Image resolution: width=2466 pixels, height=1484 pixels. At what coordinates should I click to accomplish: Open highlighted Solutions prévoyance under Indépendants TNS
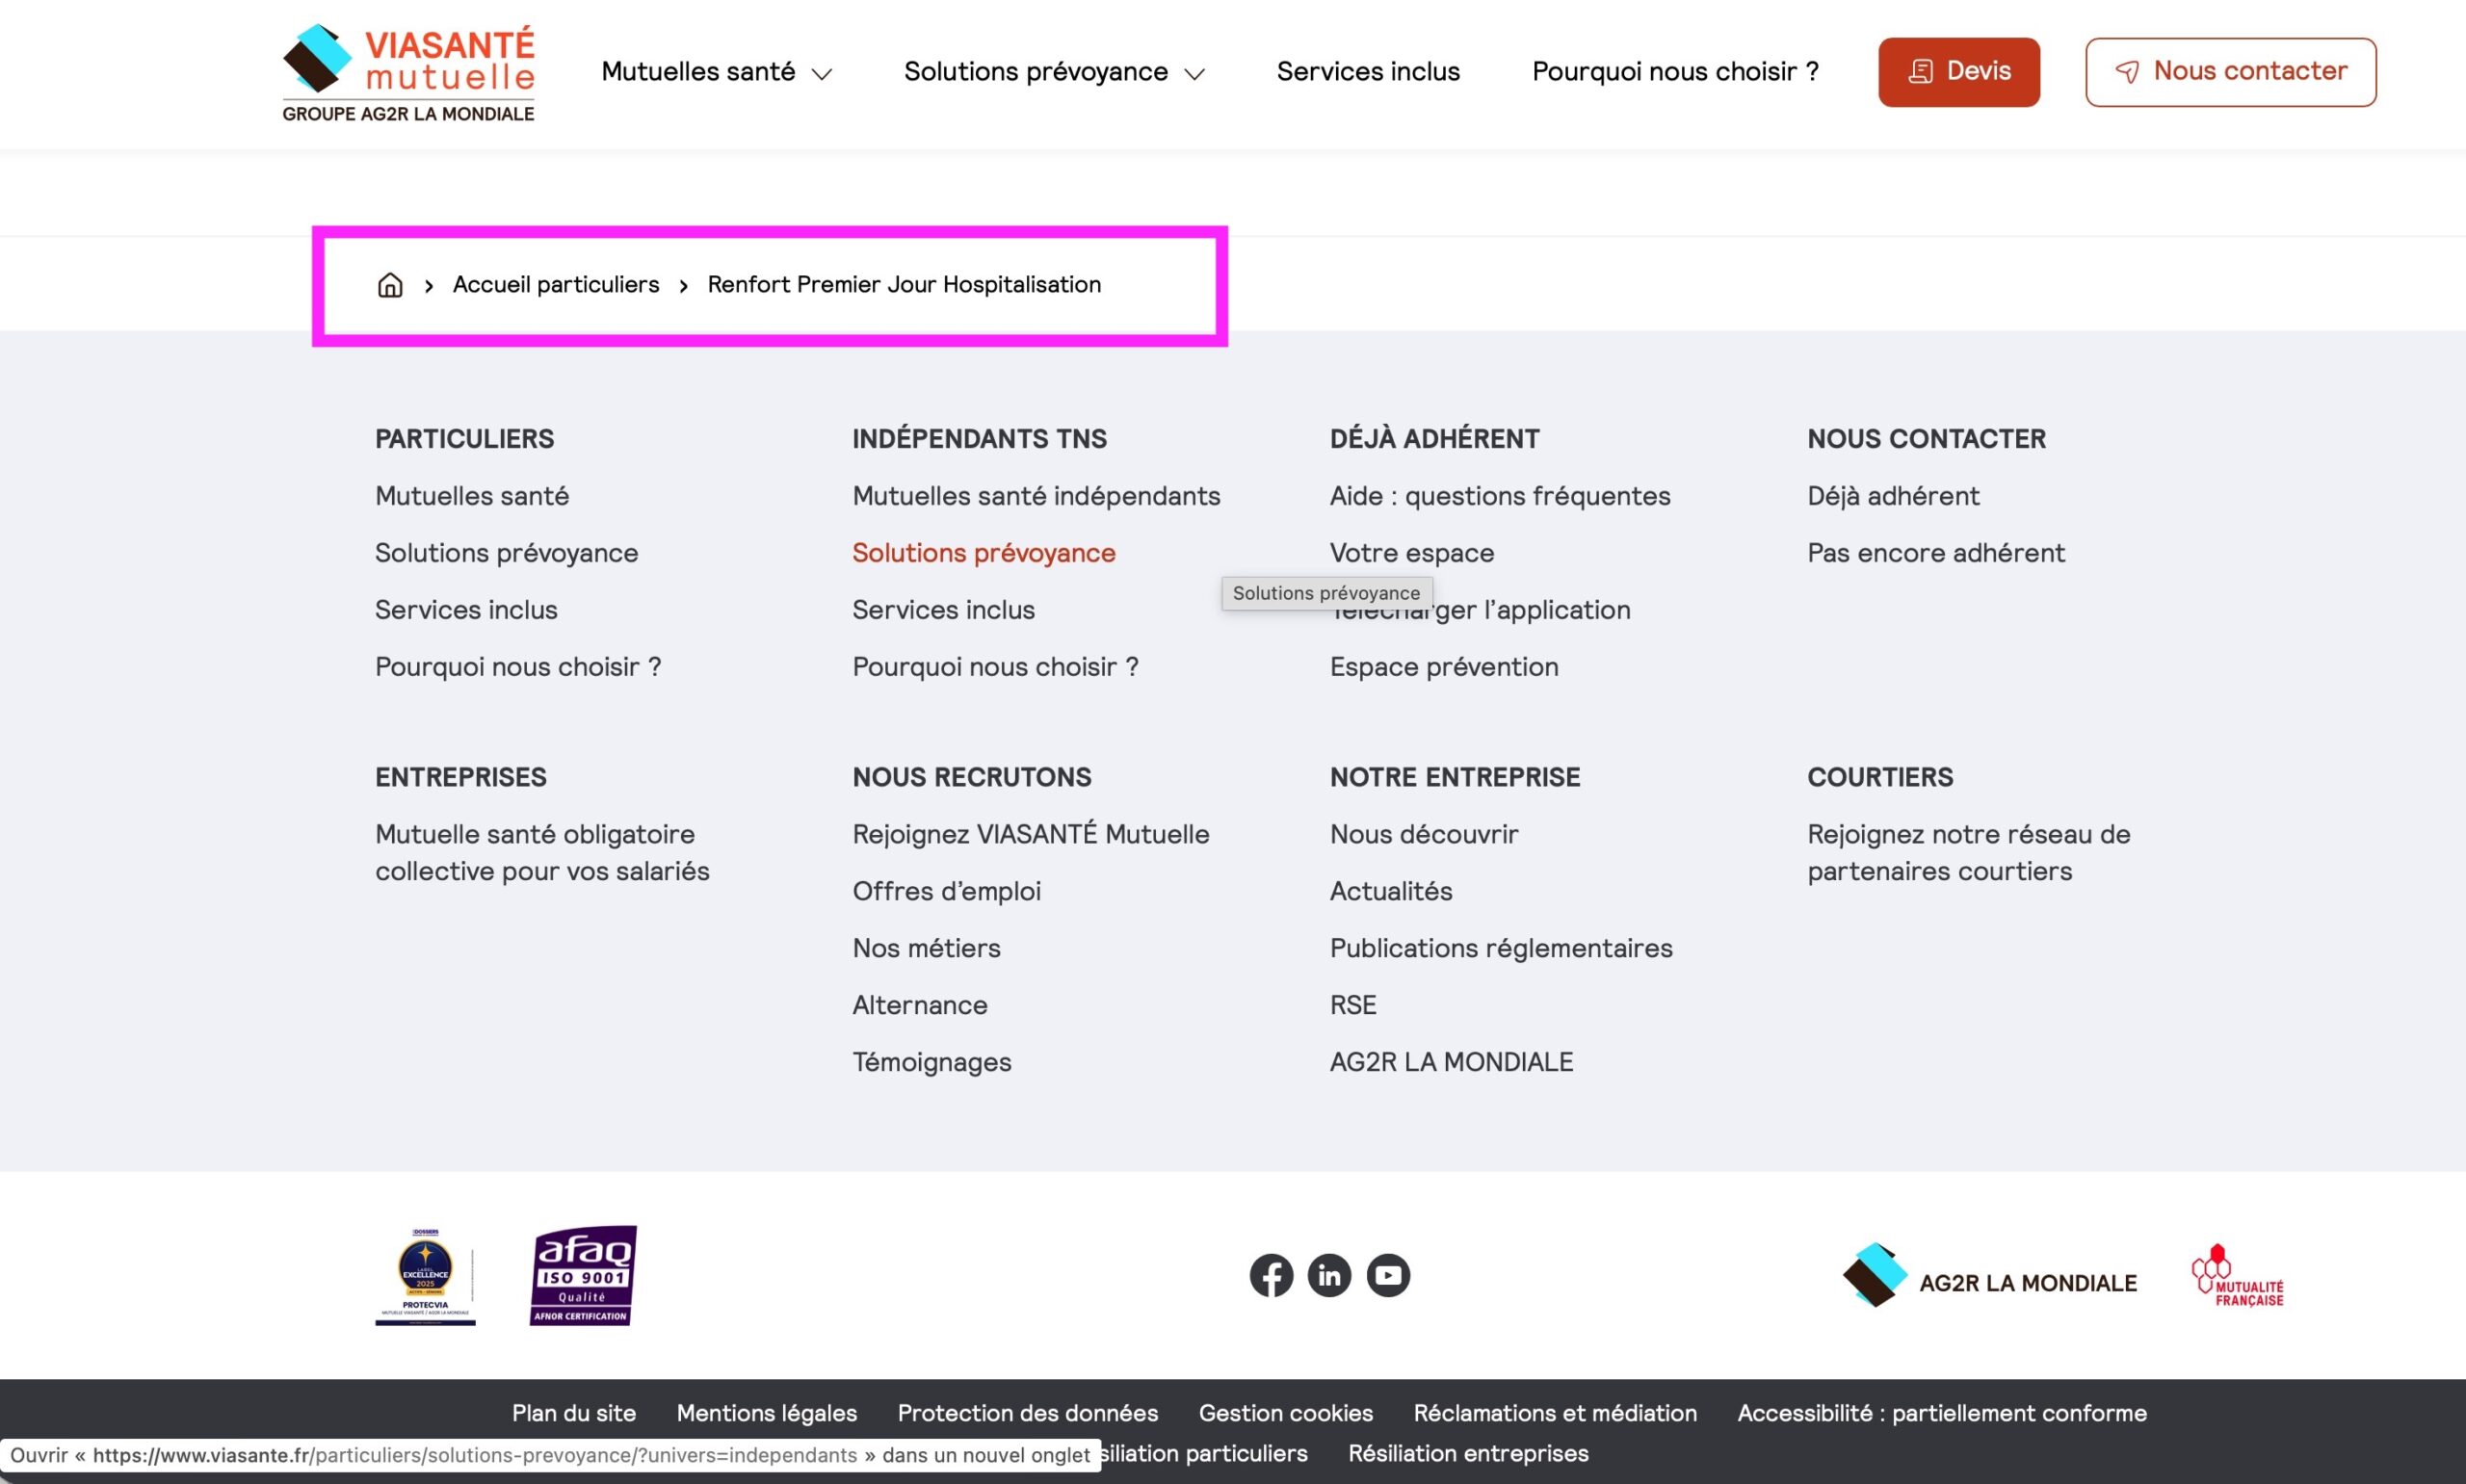click(x=984, y=553)
